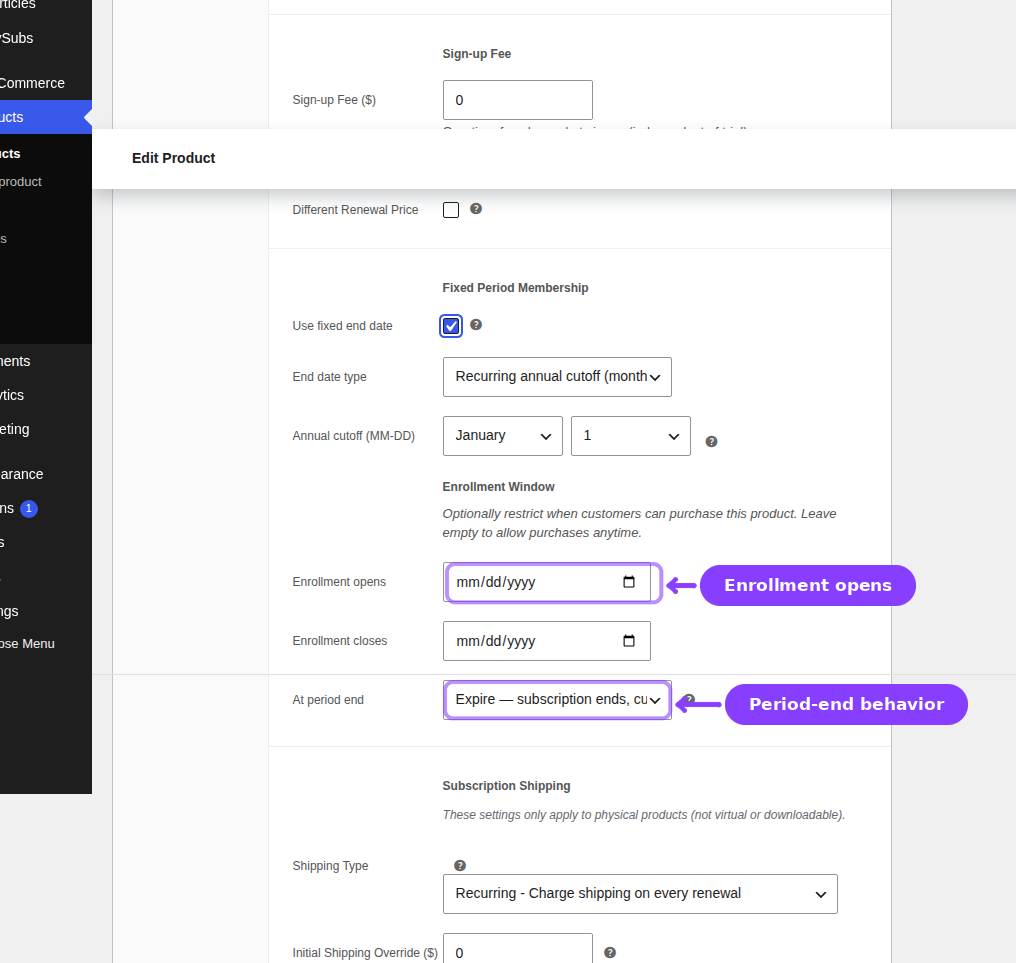Open help tooltip for Different Renewal Price
The height and width of the screenshot is (963, 1016).
(x=476, y=209)
